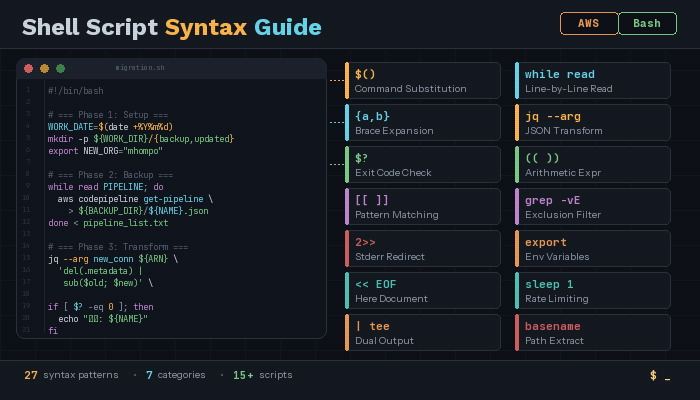Click the $ _ terminal prompt in footer
Image resolution: width=700 pixels, height=400 pixels.
coord(660,376)
